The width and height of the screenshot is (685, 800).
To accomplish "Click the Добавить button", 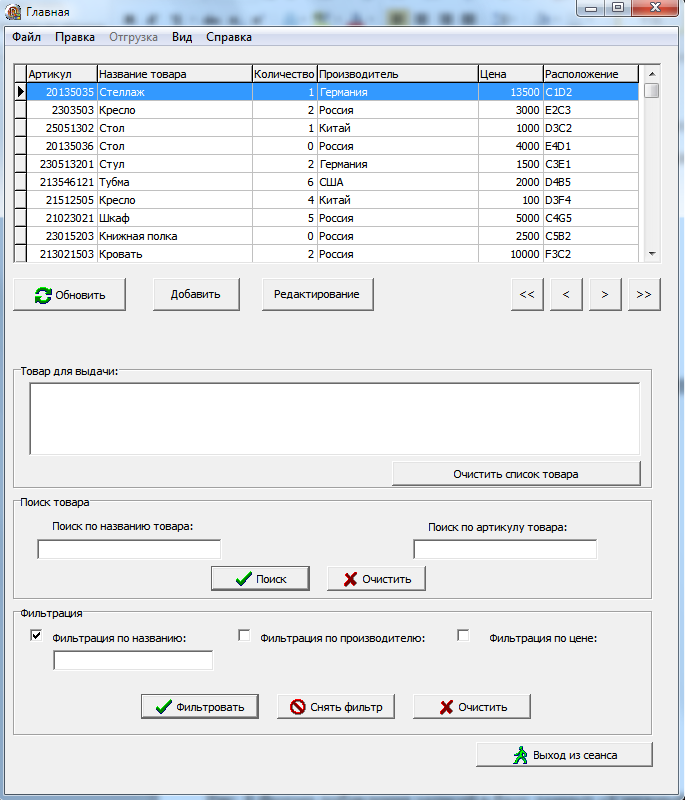I will (x=196, y=294).
